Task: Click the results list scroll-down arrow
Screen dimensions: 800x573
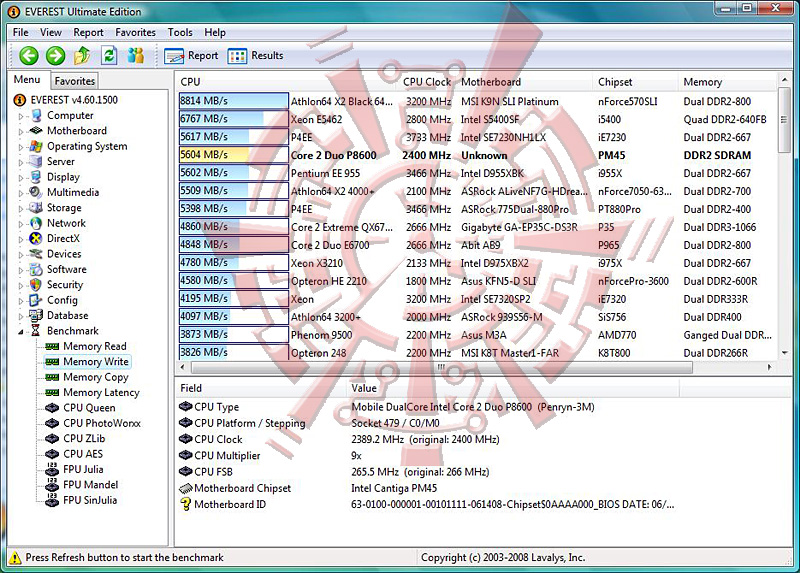Action: pos(784,353)
